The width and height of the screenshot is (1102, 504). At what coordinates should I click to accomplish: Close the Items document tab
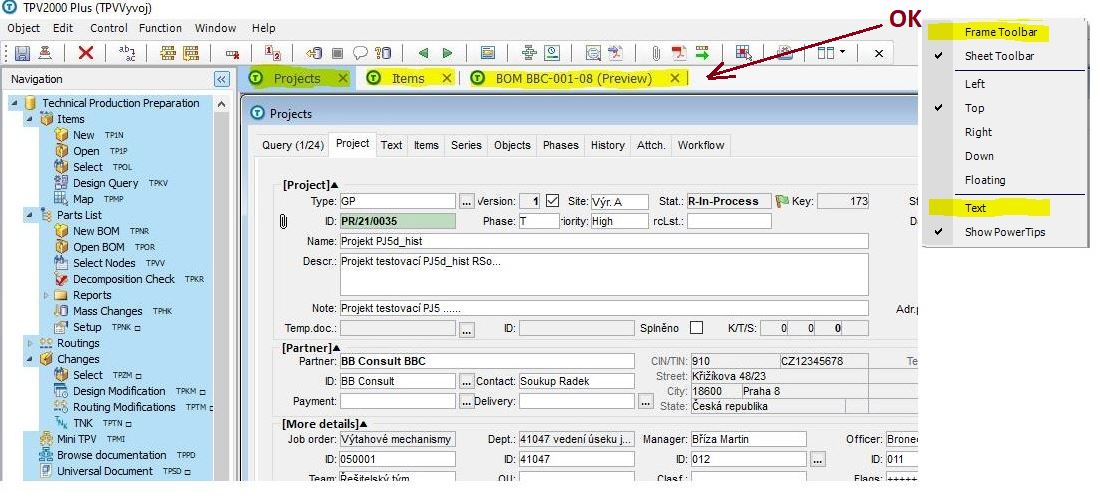445,78
